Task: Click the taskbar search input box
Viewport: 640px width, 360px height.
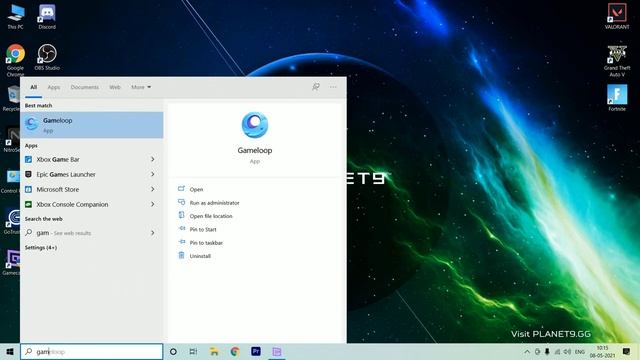Action: click(x=91, y=351)
